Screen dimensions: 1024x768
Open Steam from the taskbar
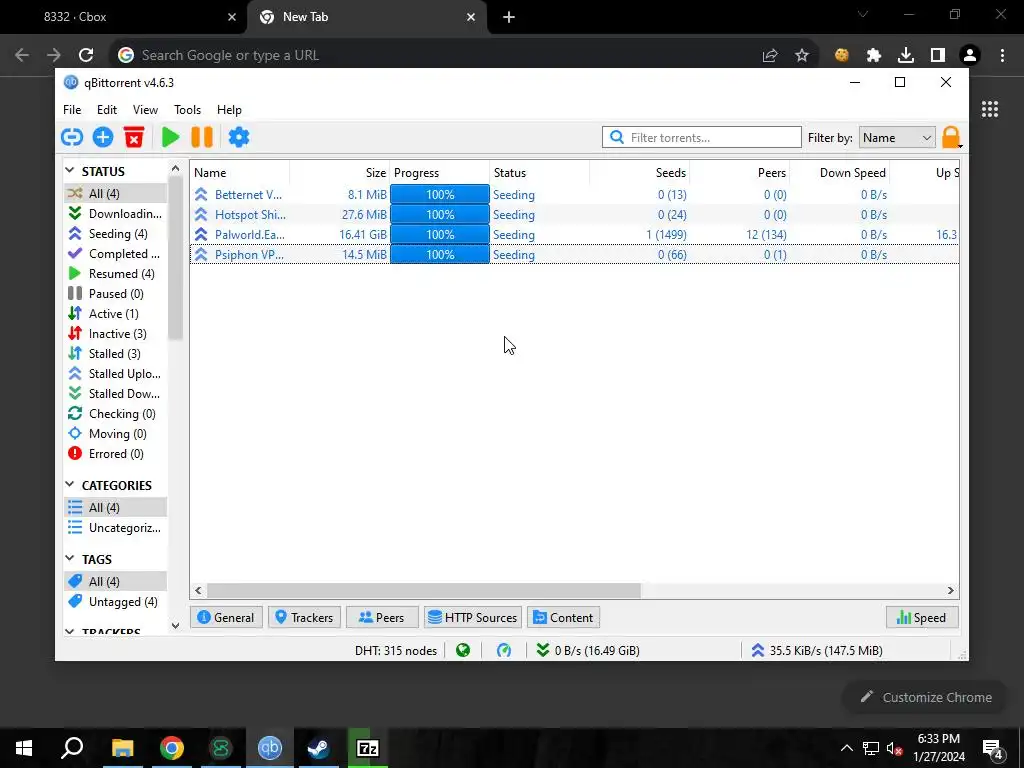point(318,748)
